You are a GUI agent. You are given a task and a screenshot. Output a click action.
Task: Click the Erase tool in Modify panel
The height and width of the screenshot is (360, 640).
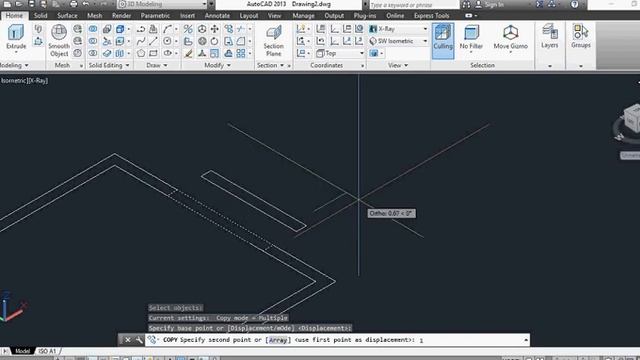pyautogui.click(x=188, y=53)
